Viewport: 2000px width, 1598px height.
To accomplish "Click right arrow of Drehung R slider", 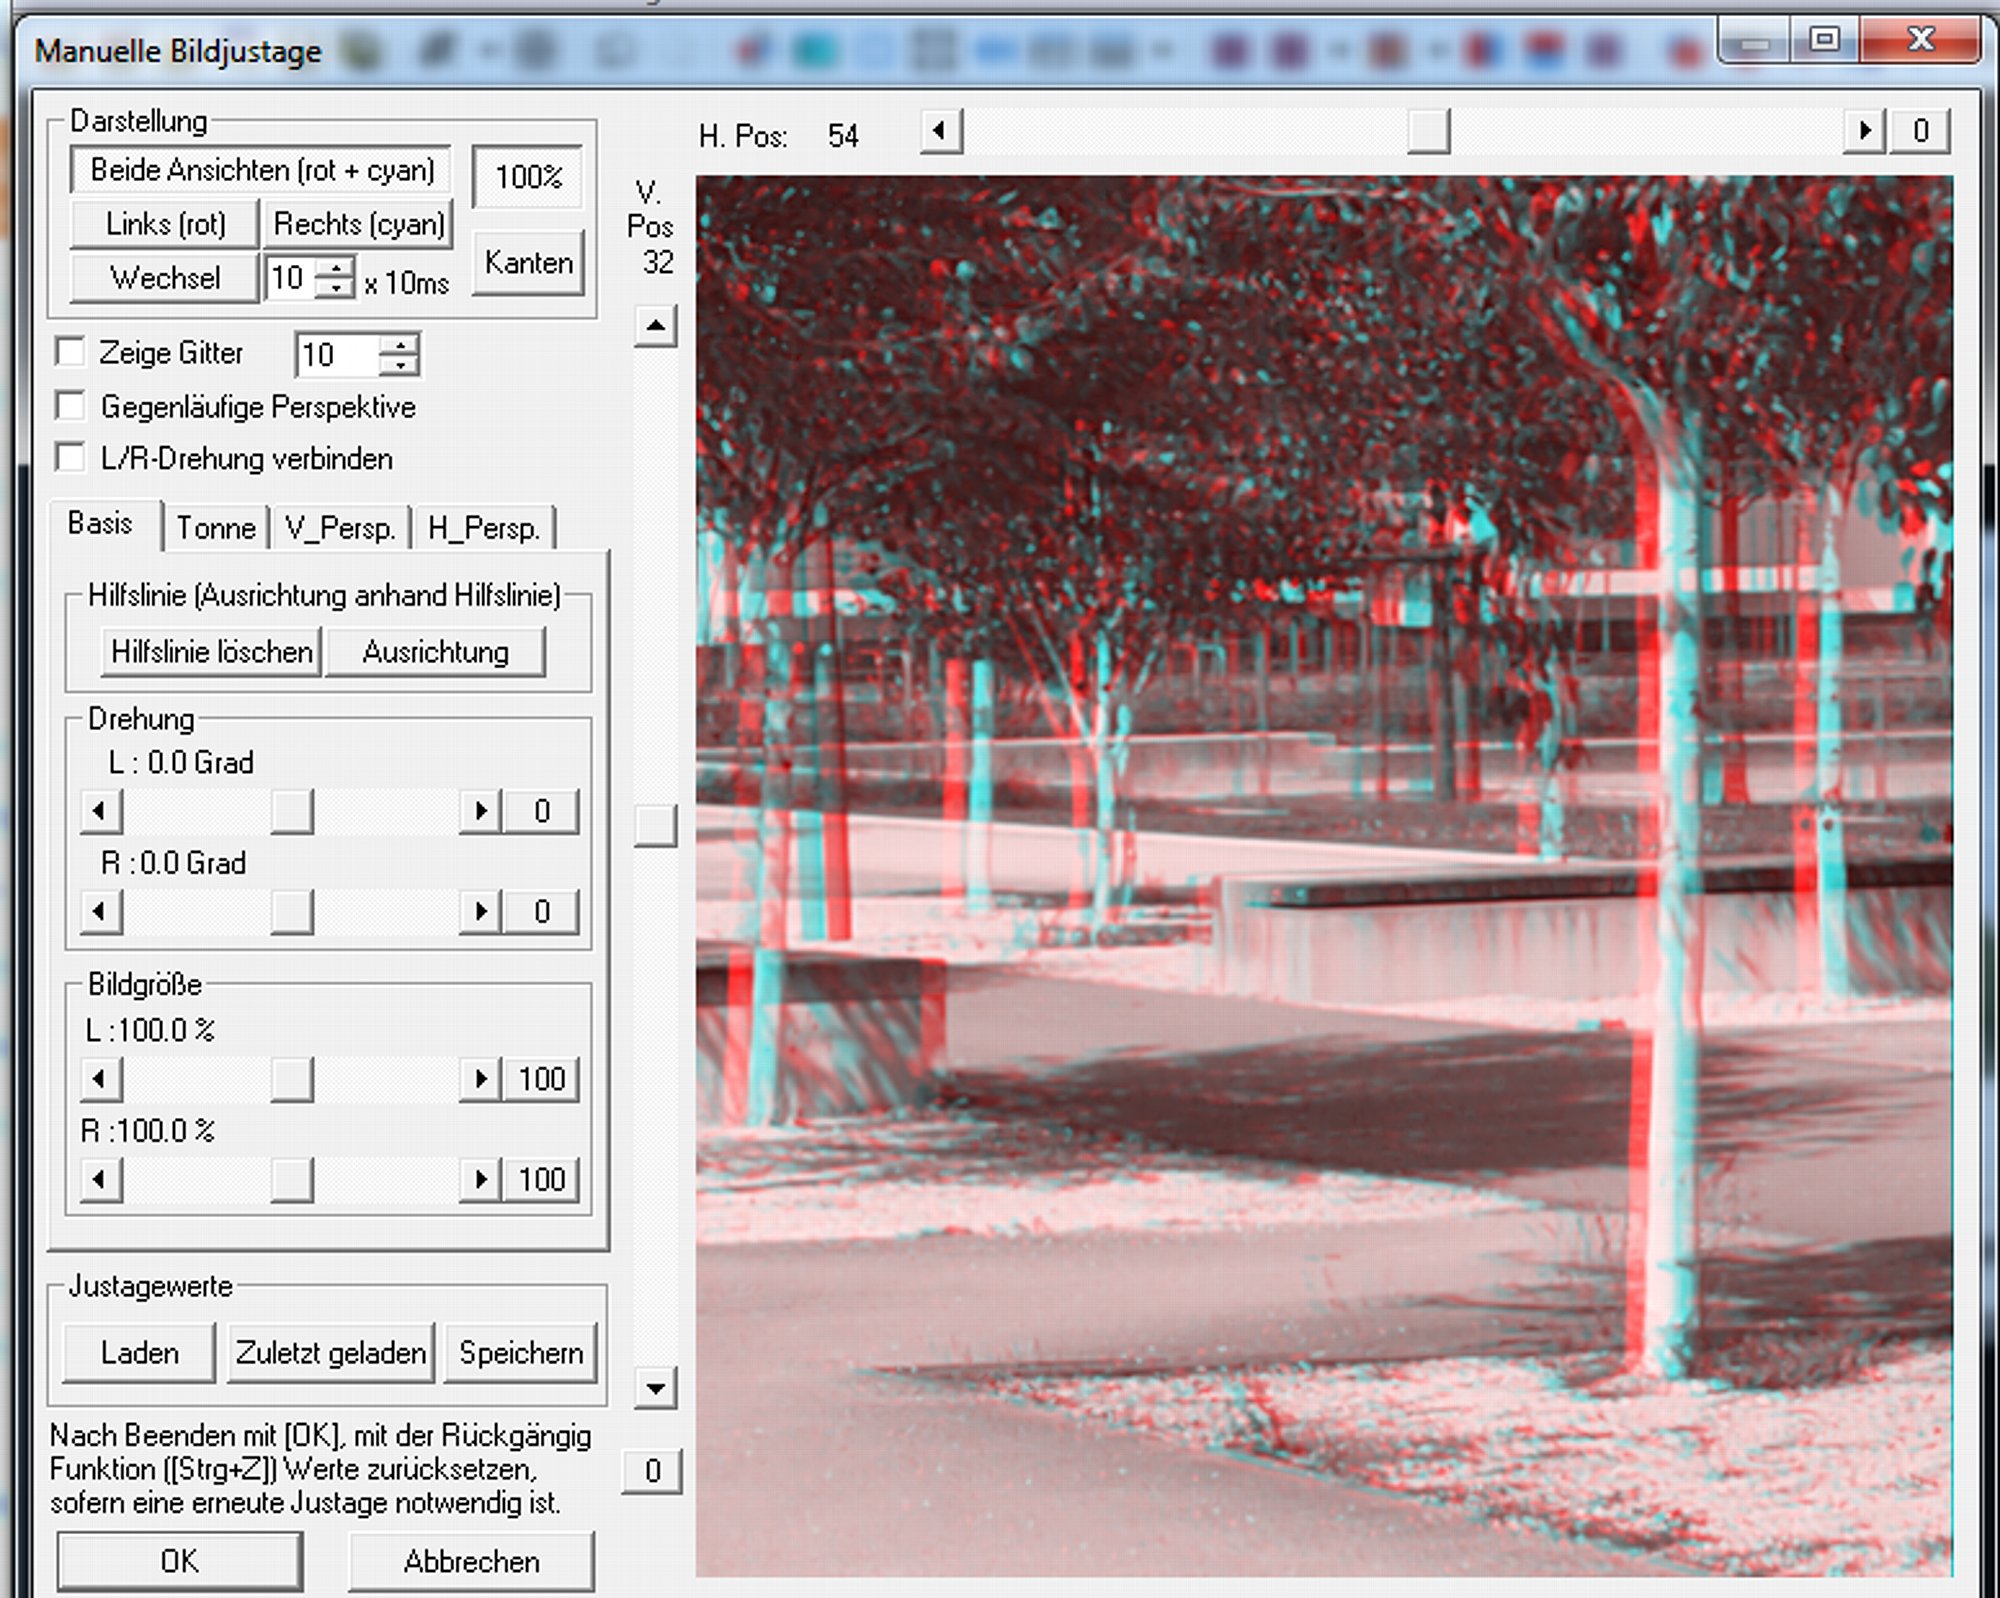I will 480,911.
